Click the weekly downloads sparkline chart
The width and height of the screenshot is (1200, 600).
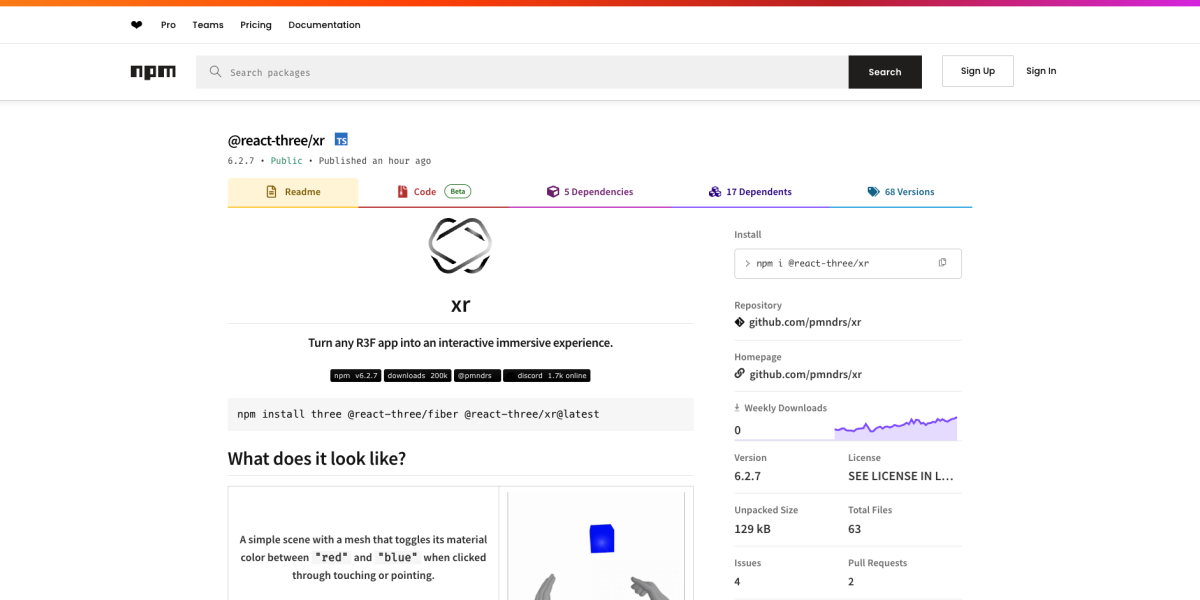click(x=896, y=428)
